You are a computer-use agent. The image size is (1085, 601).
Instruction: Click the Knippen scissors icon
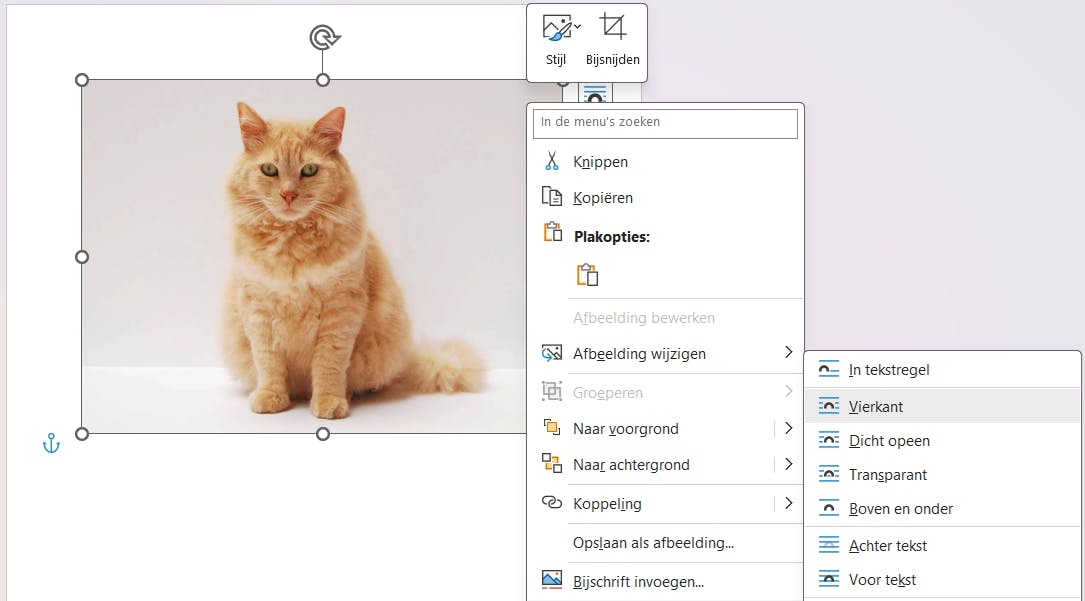[551, 161]
